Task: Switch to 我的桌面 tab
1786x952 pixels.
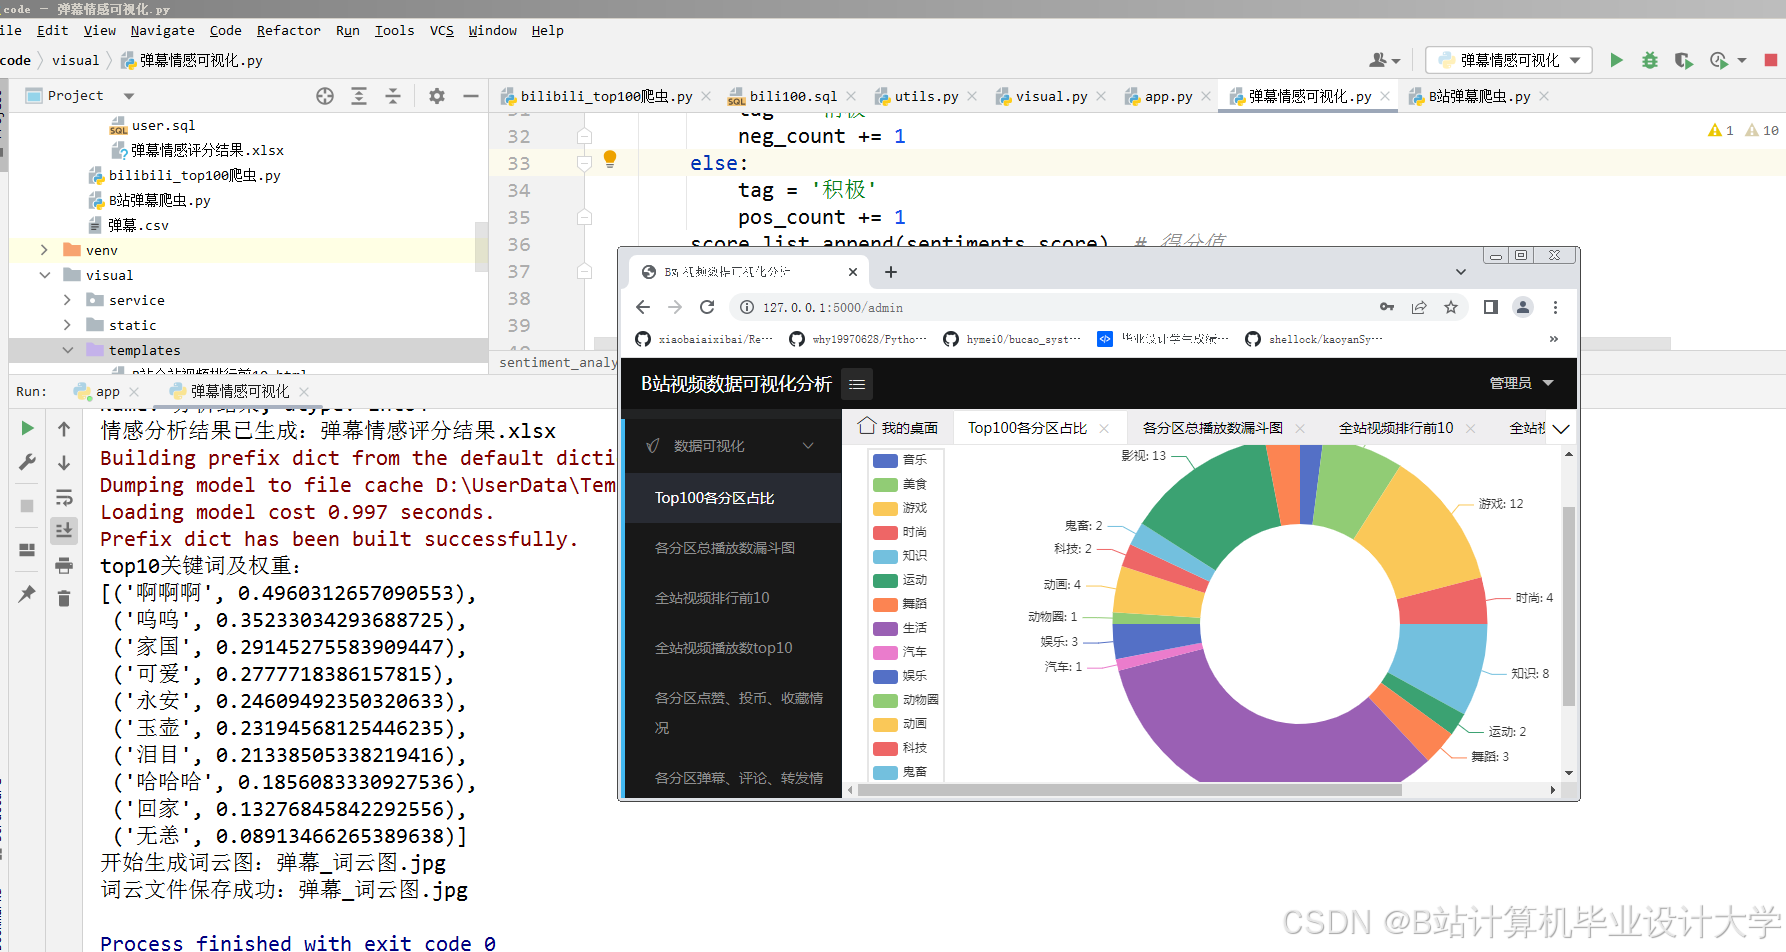Action: (898, 428)
